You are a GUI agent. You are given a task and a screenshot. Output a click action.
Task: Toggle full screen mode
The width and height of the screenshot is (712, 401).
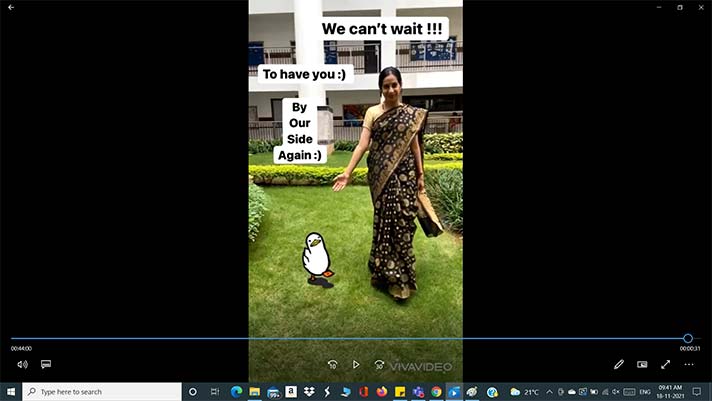665,365
